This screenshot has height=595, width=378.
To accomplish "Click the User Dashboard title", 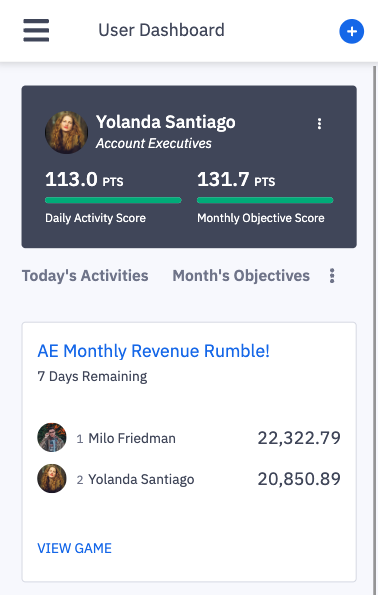I will click(x=161, y=30).
